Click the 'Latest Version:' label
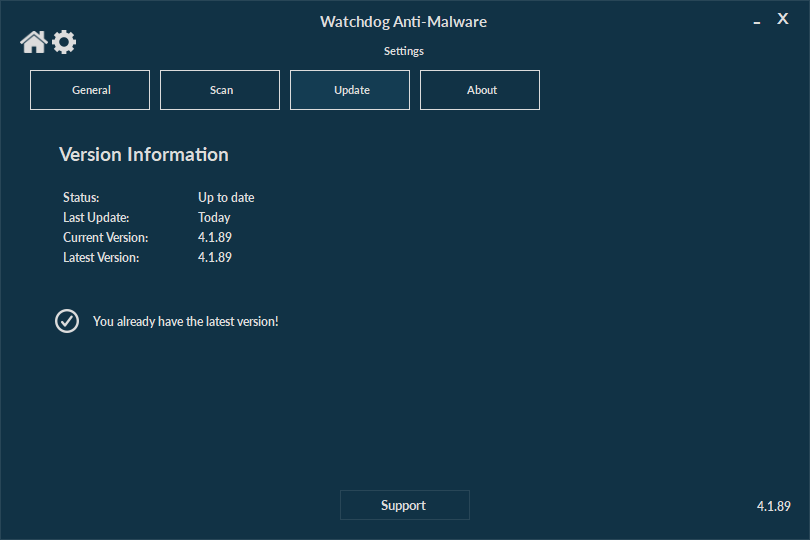 (x=101, y=257)
